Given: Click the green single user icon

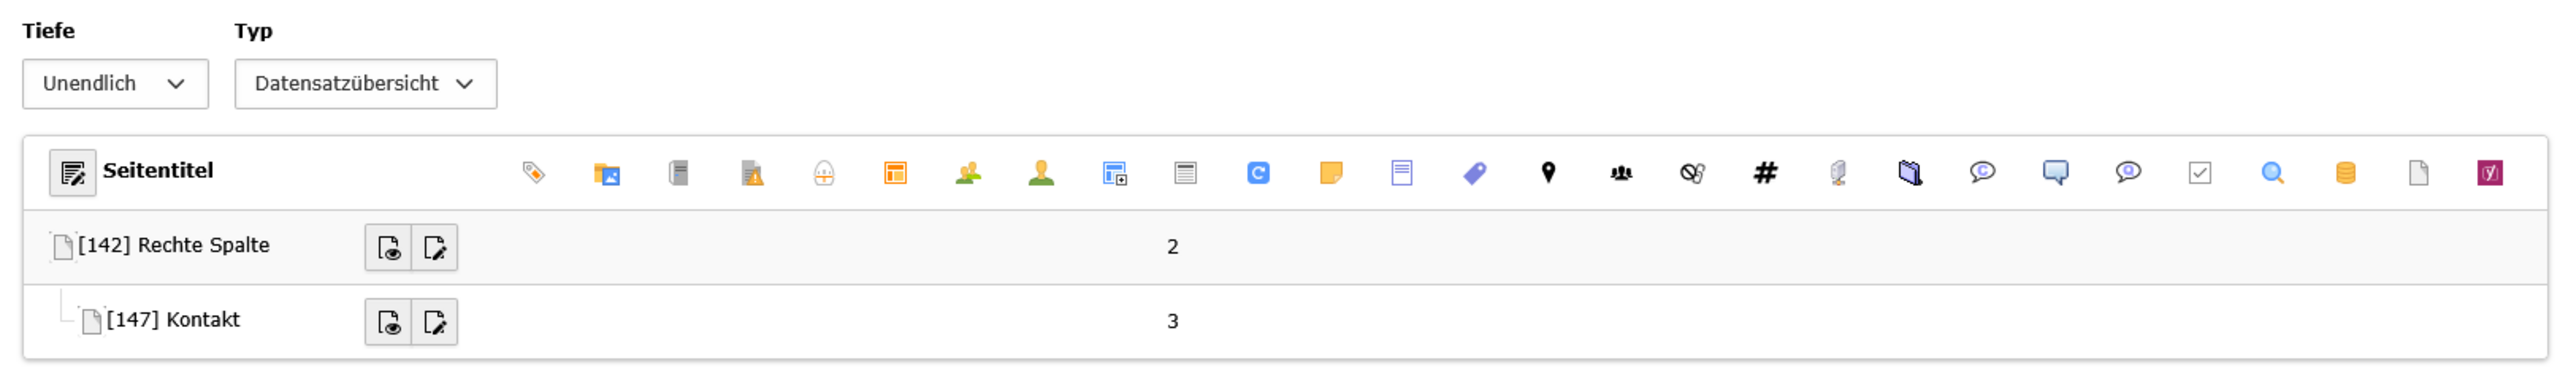Looking at the screenshot, I should pos(1040,173).
